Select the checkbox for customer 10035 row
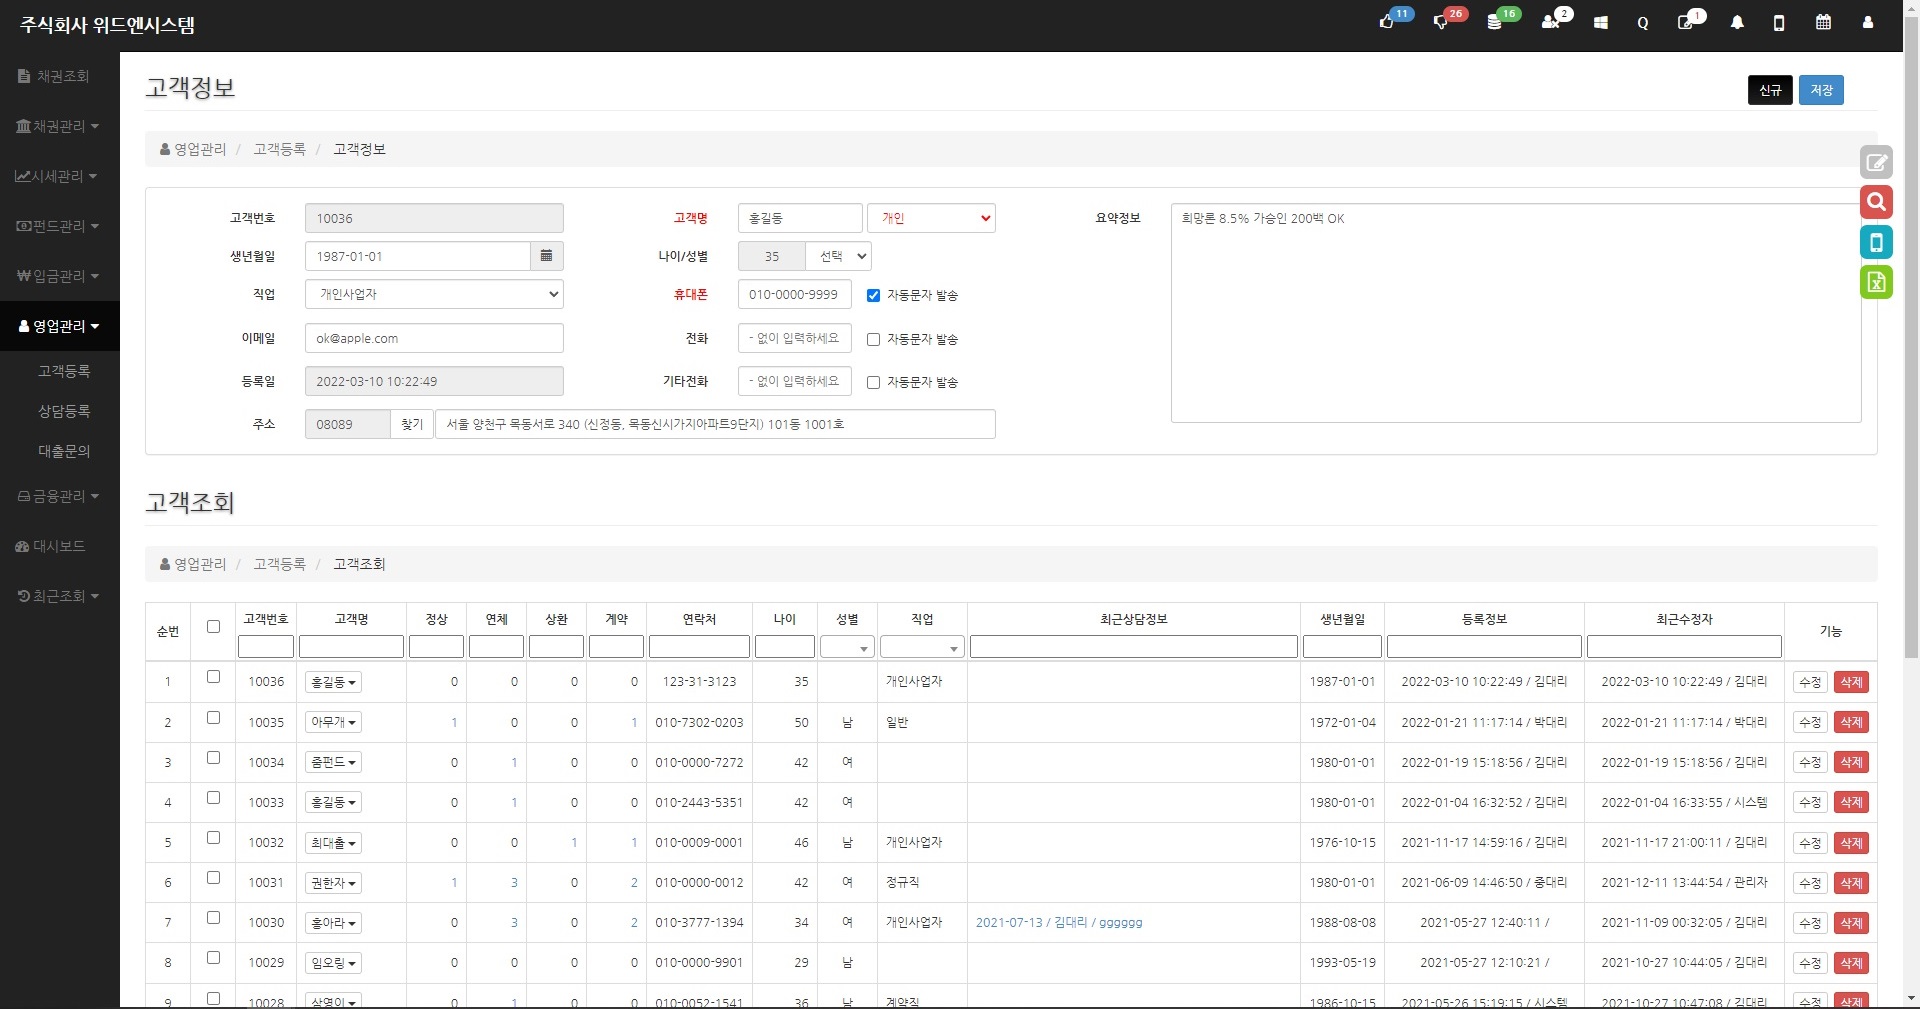The height and width of the screenshot is (1009, 1920). coord(213,718)
